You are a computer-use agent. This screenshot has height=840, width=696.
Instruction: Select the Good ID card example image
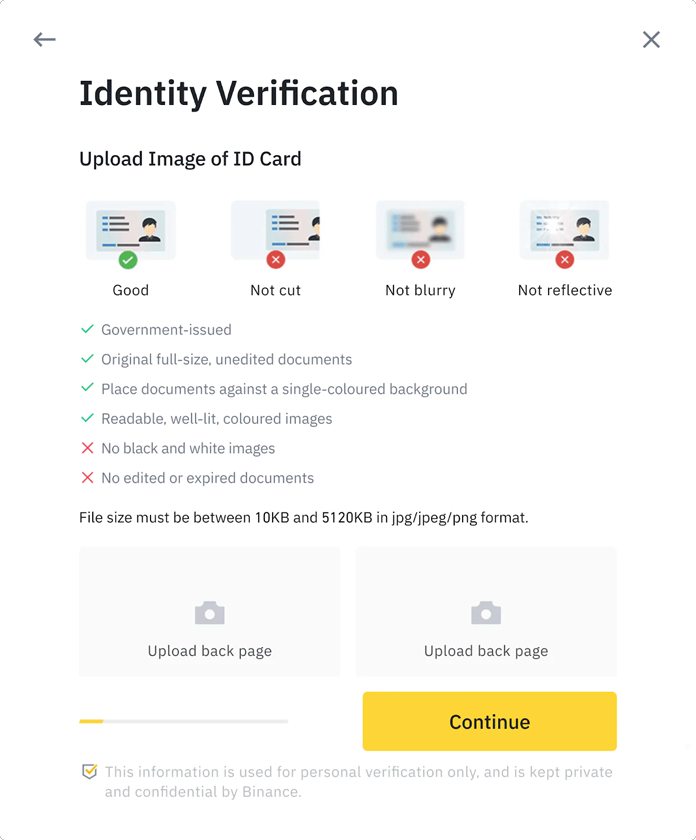click(x=130, y=229)
